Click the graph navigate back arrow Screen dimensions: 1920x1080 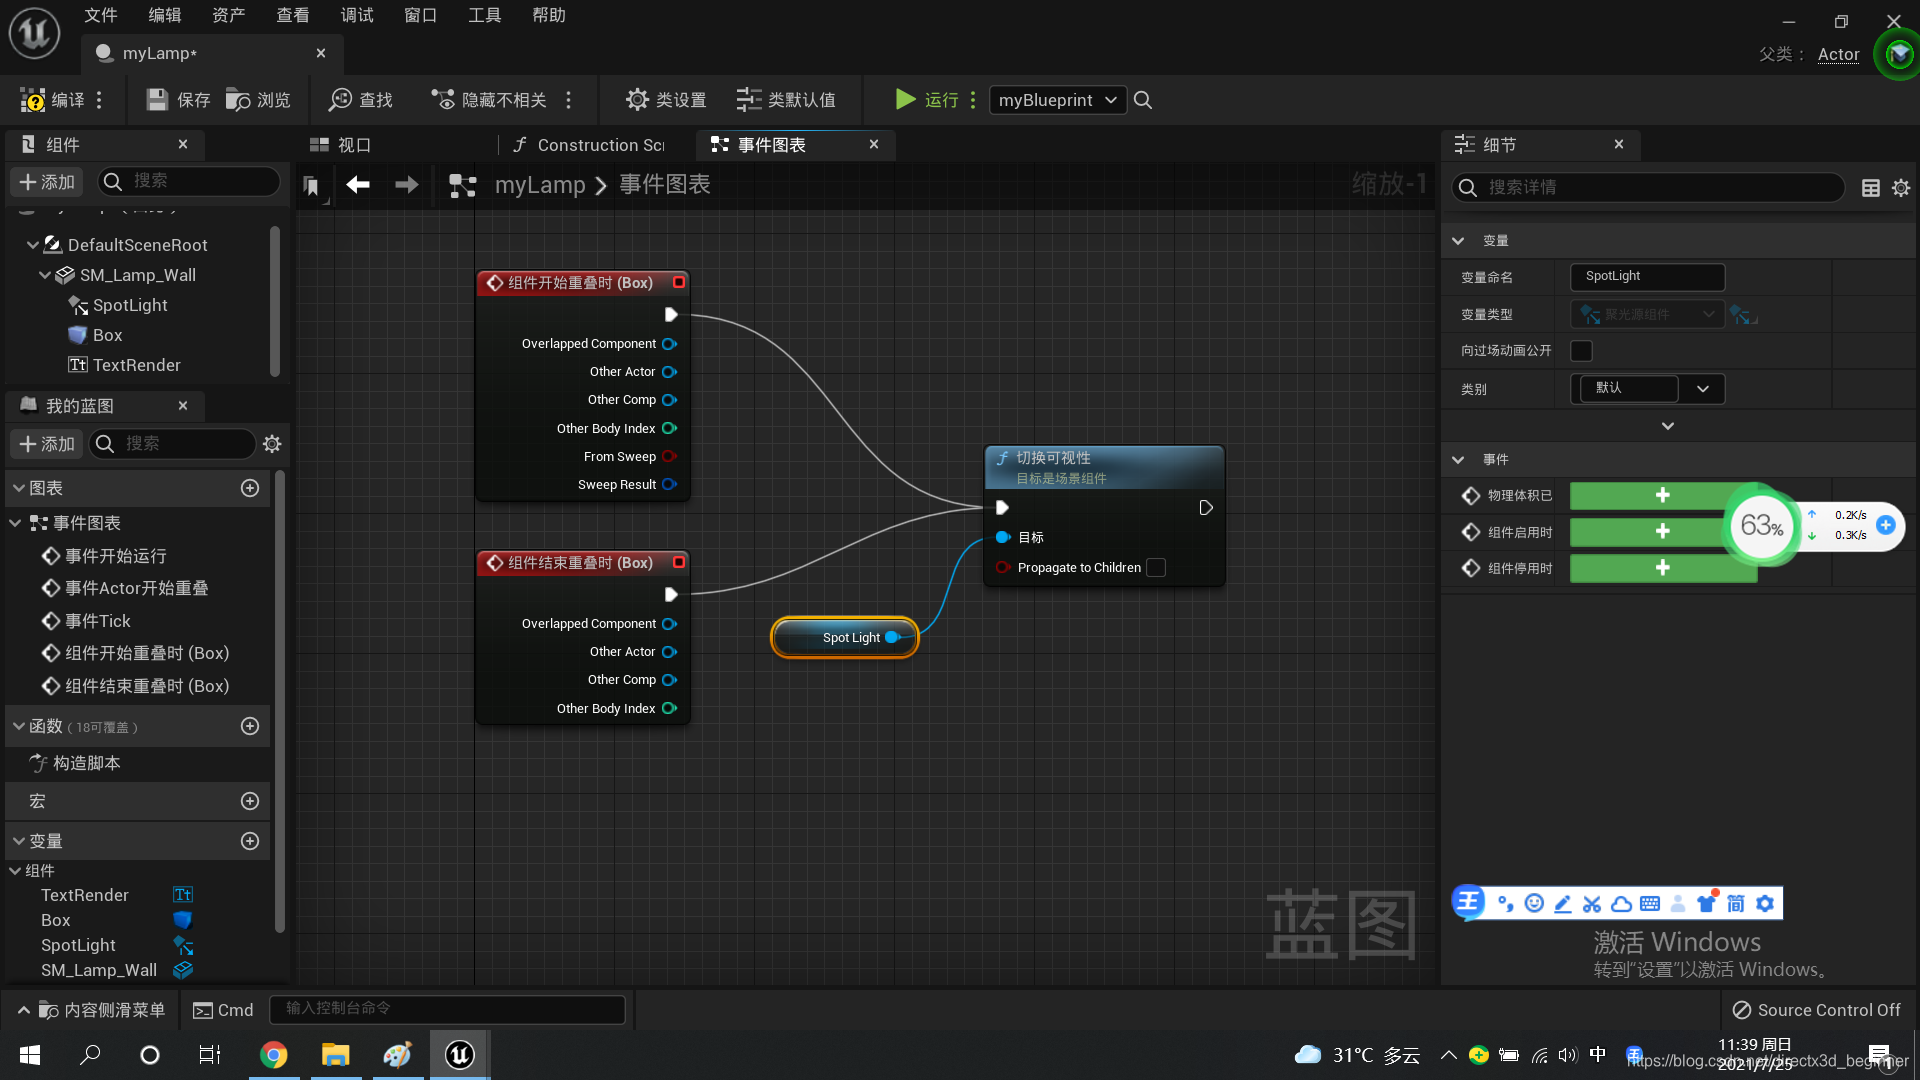pyautogui.click(x=358, y=185)
